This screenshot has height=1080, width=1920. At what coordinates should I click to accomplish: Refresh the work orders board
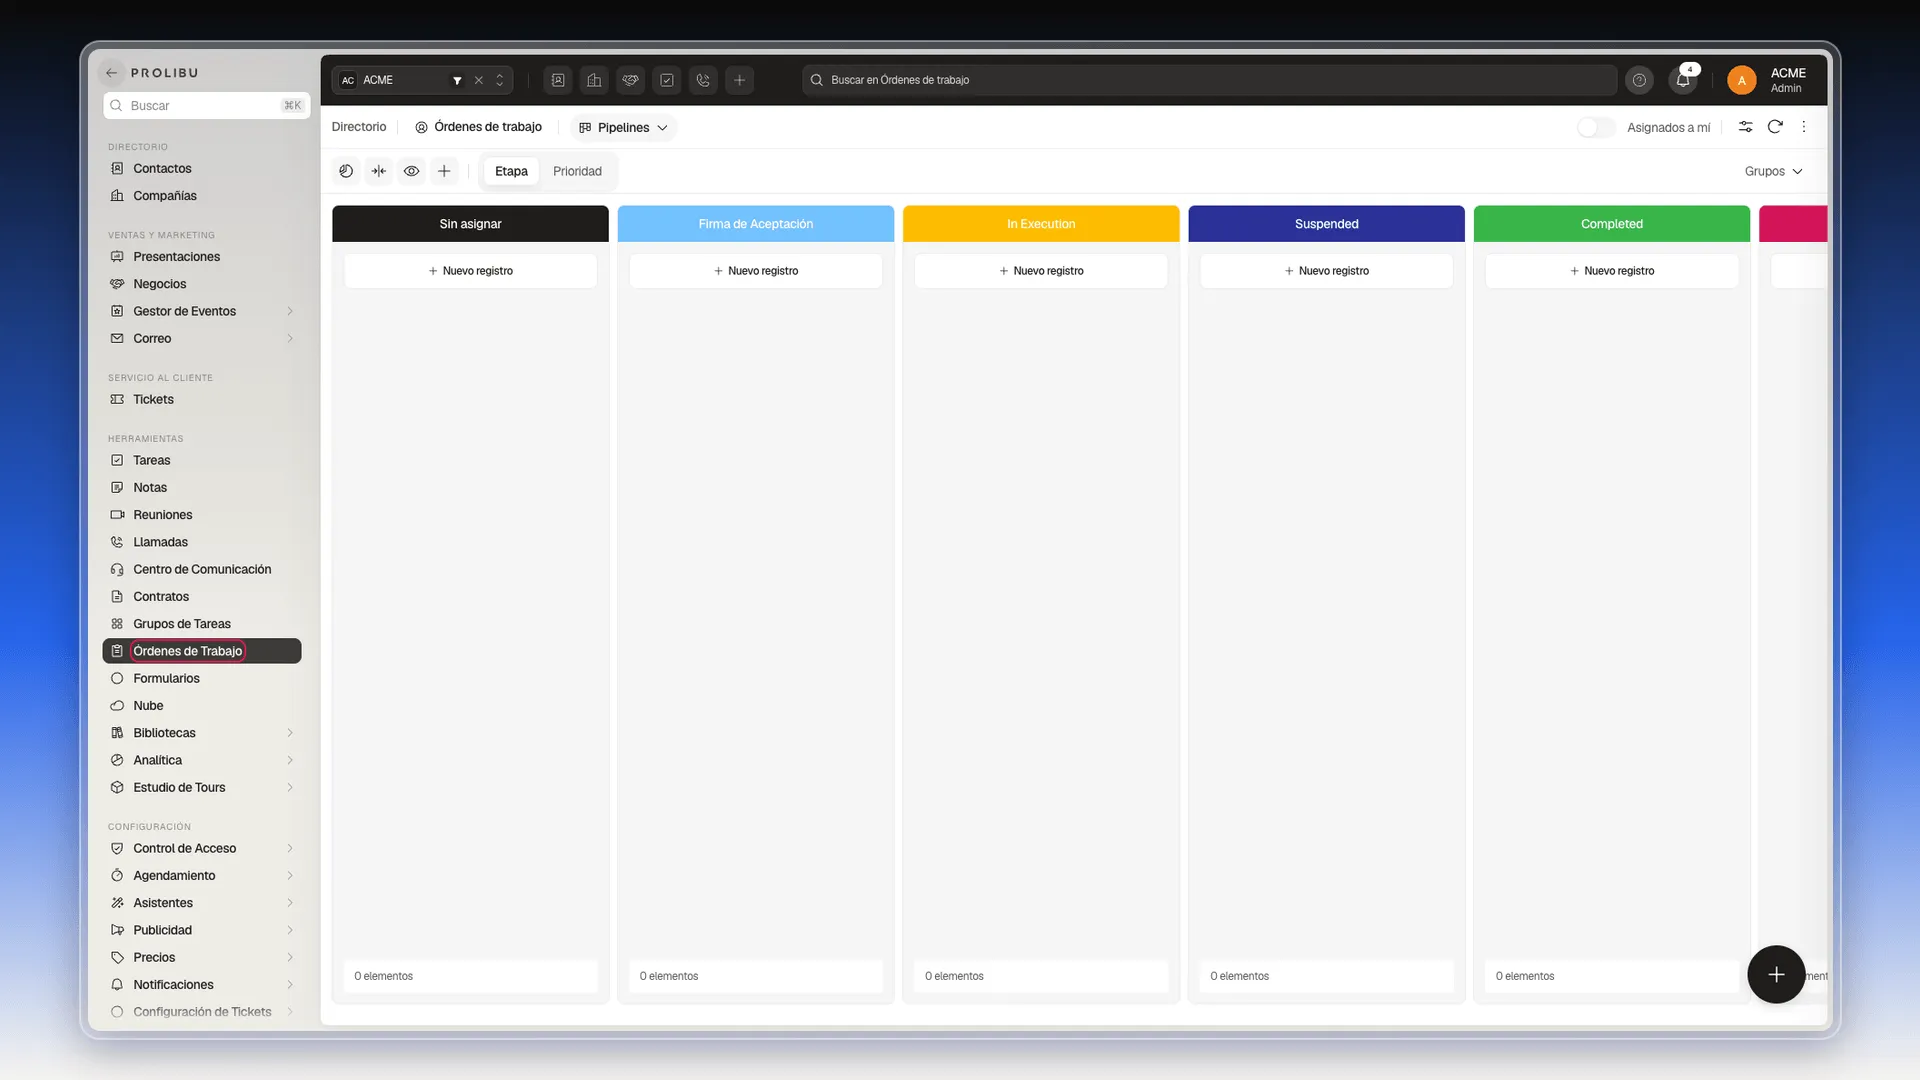tap(1775, 127)
